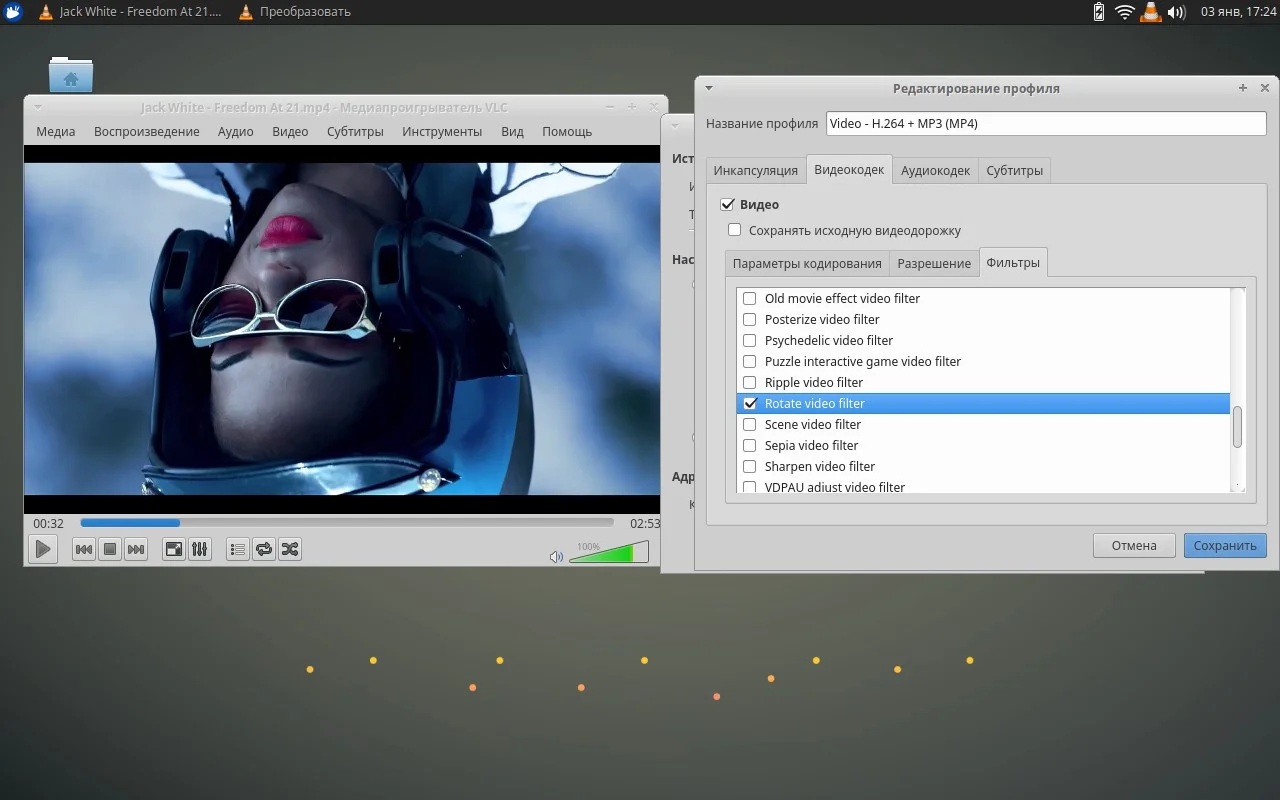Open the VLC window title menu arrow
Viewport: 1280px width, 800px height.
point(38,107)
